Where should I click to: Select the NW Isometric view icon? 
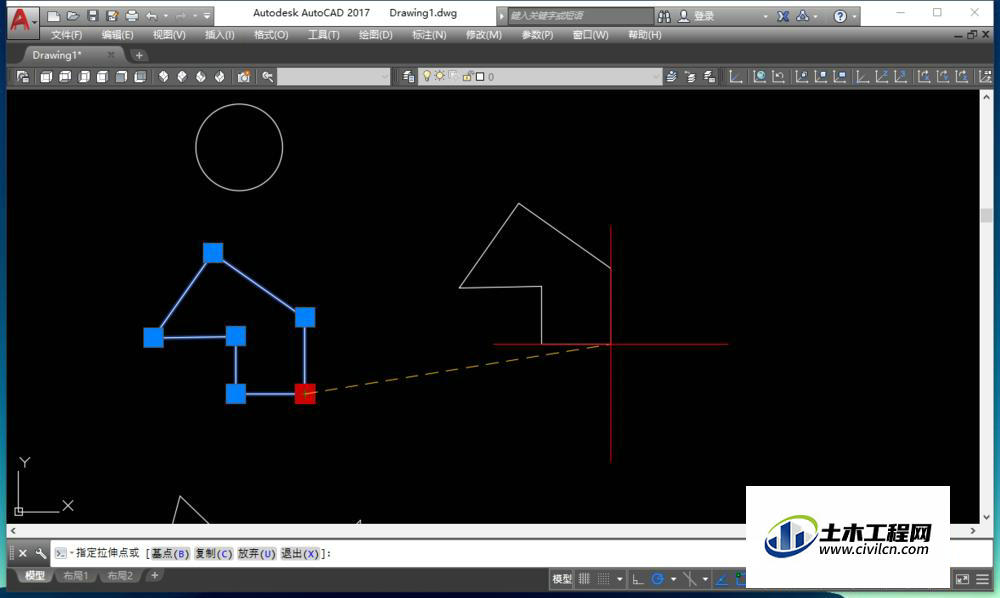(219, 77)
